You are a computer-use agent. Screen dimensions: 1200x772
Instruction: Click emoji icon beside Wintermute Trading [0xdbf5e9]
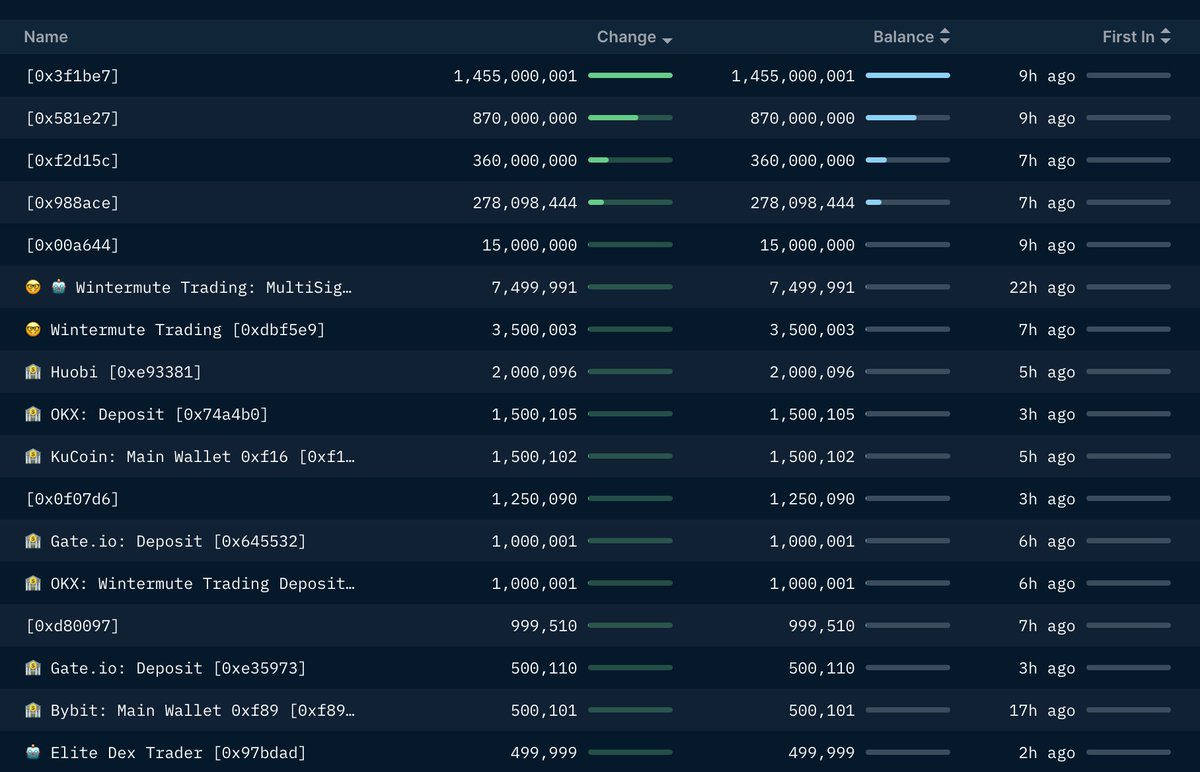(x=33, y=330)
